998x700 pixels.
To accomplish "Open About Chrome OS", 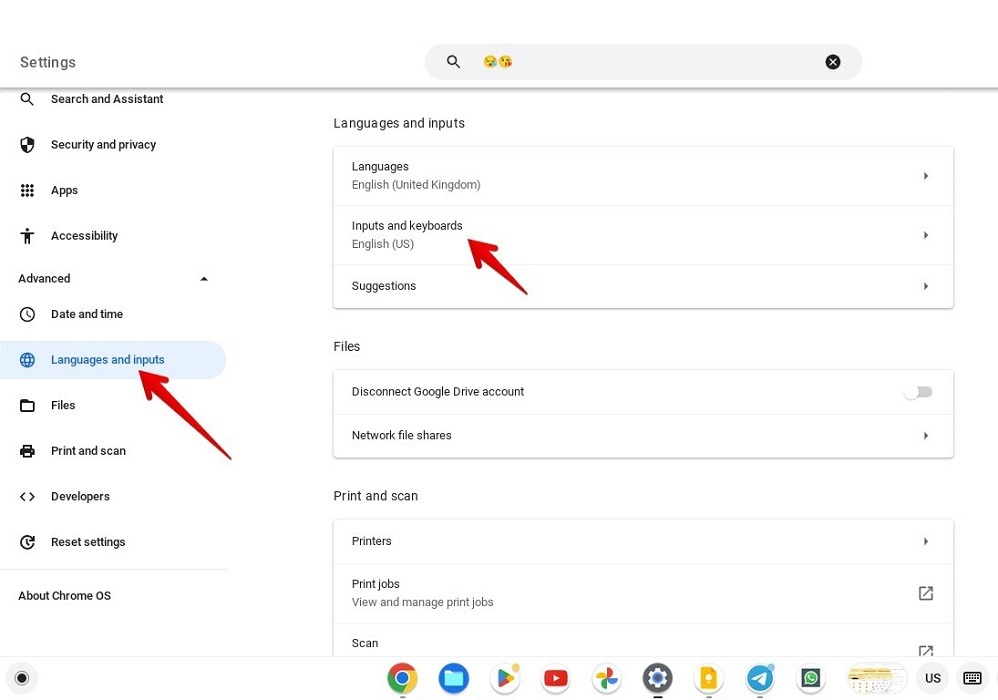I will click(x=64, y=595).
